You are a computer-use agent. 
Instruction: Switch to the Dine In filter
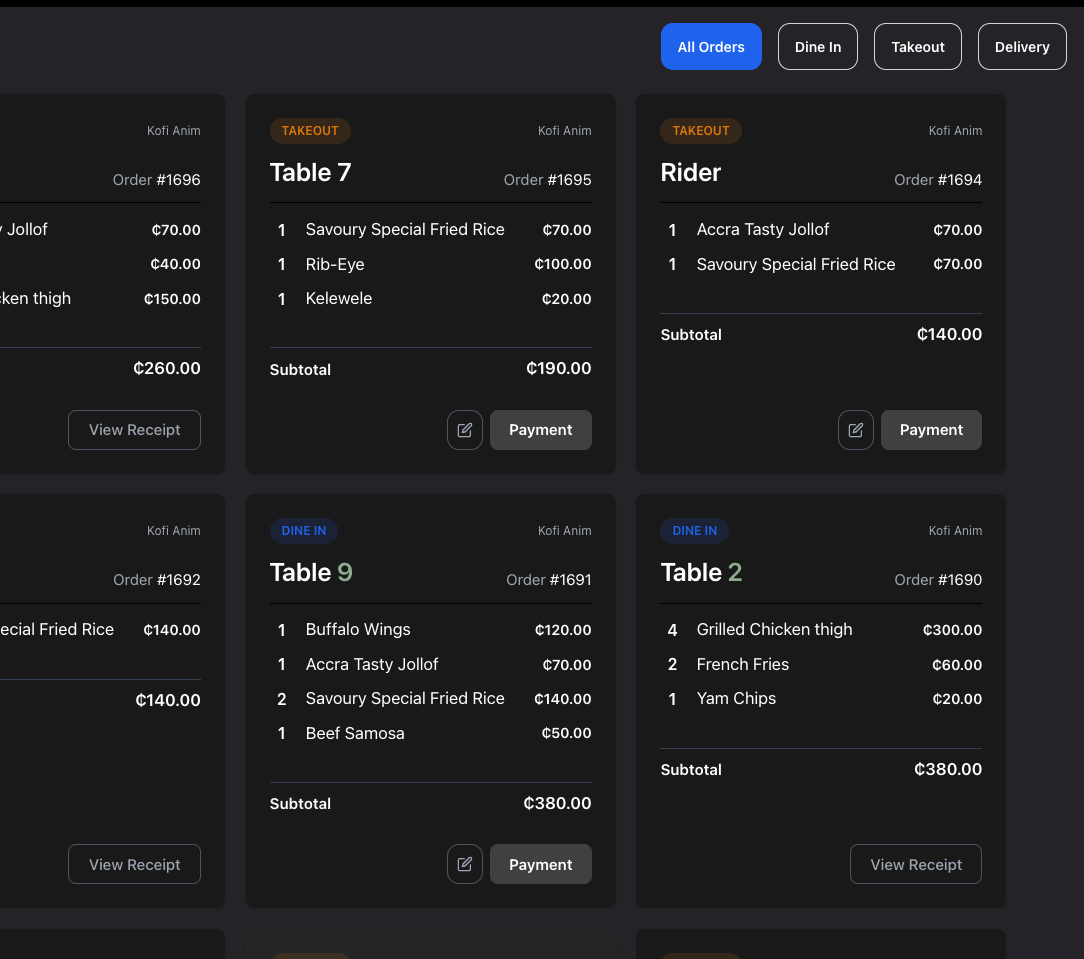click(x=817, y=46)
